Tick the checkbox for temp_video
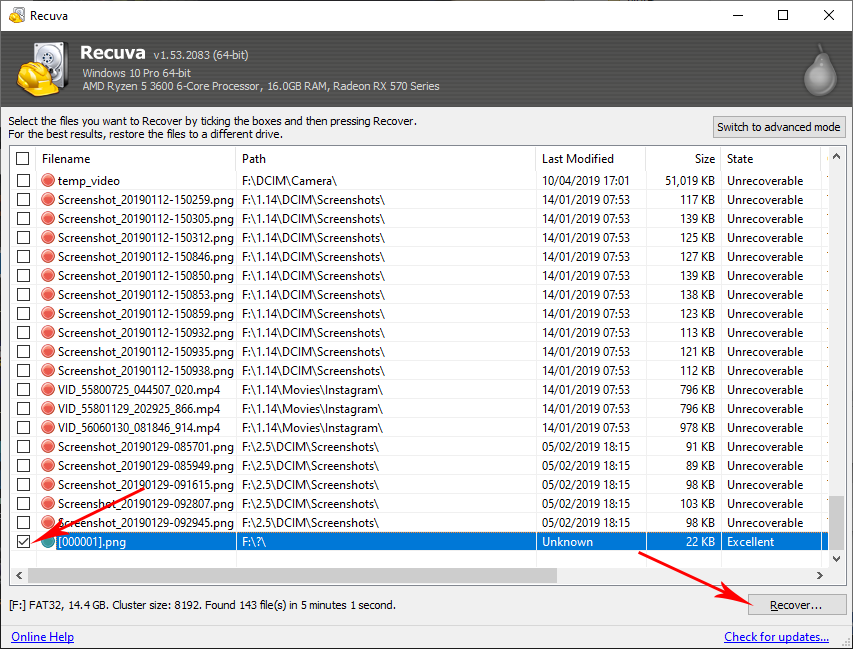Screen dimensions: 853x649 (23, 181)
